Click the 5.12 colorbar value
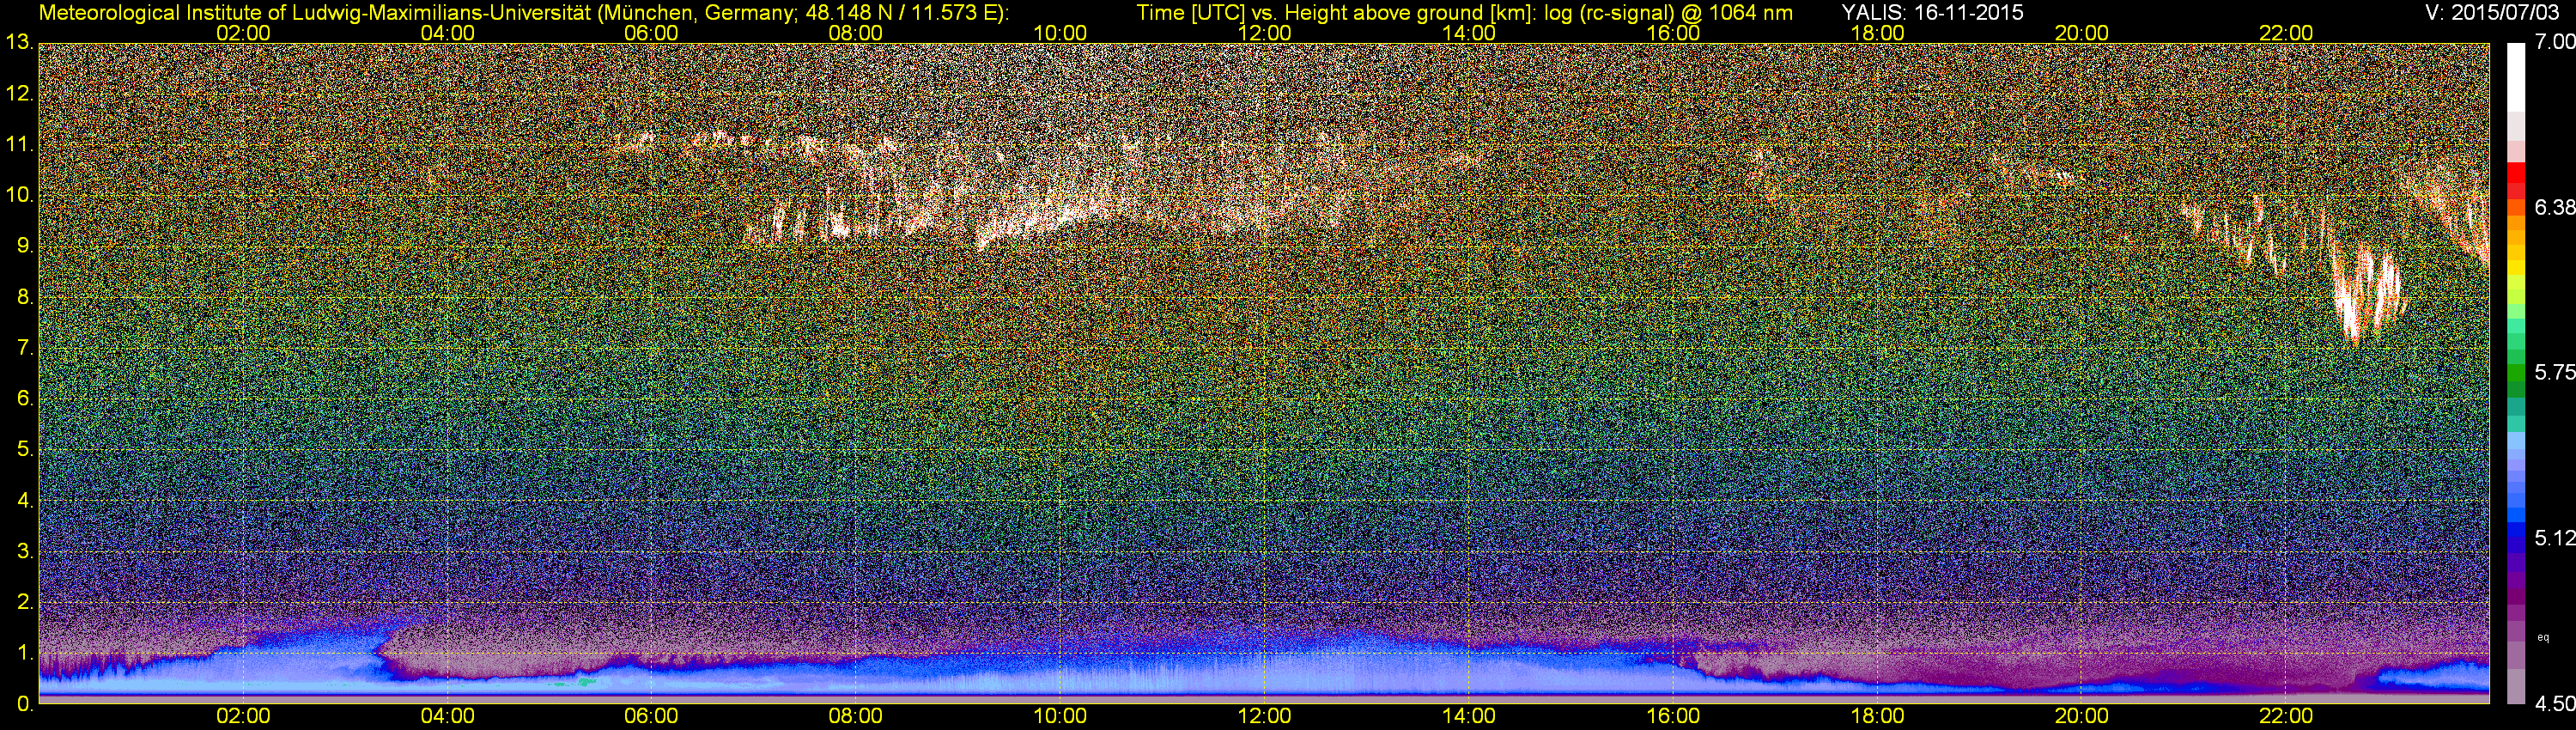Screen dimensions: 2576x730 coord(2554,538)
